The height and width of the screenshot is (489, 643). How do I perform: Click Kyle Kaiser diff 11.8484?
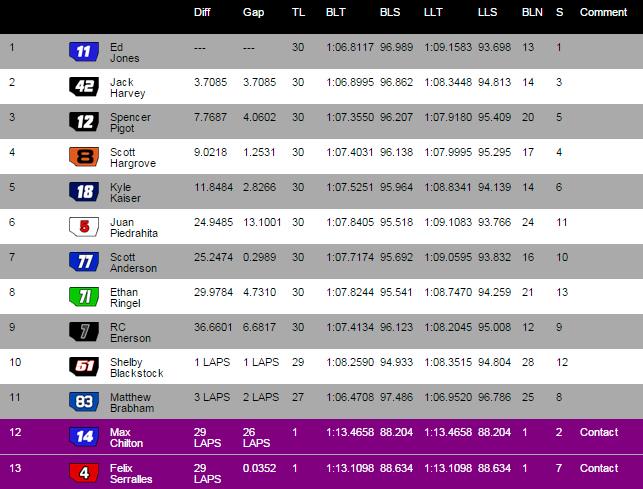coord(213,187)
